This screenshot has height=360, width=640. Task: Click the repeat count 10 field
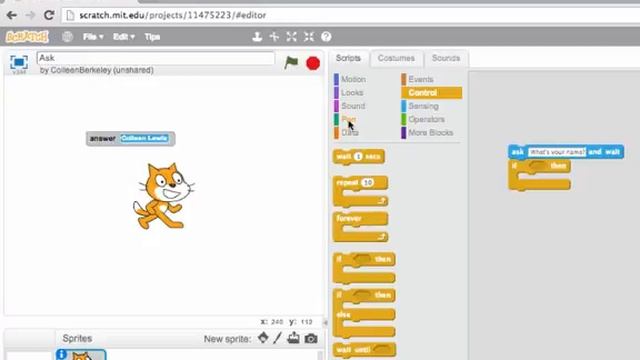coord(368,182)
